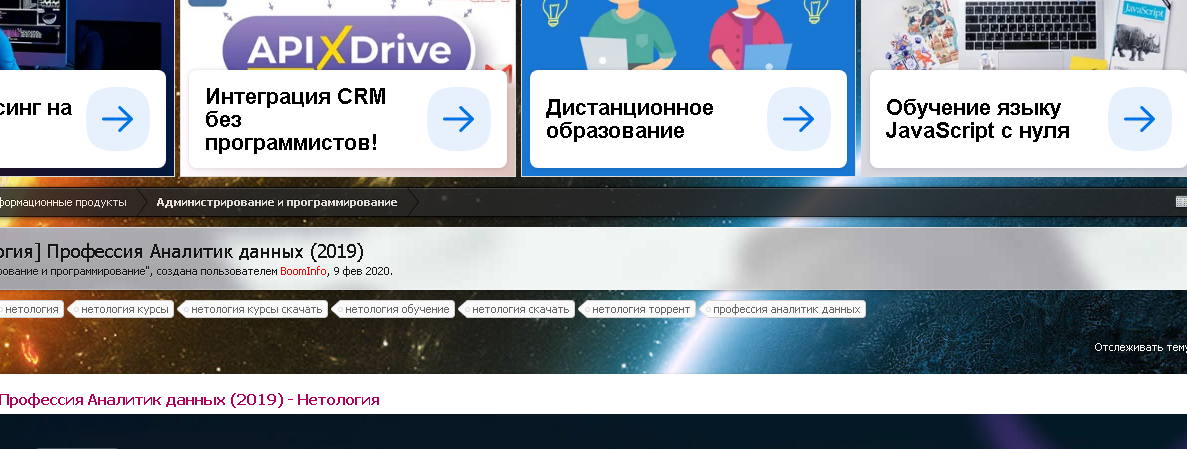This screenshot has height=449, width=1187.
Task: Go to 'Администрирование и программирование' breadcrumb
Action: pyautogui.click(x=276, y=202)
